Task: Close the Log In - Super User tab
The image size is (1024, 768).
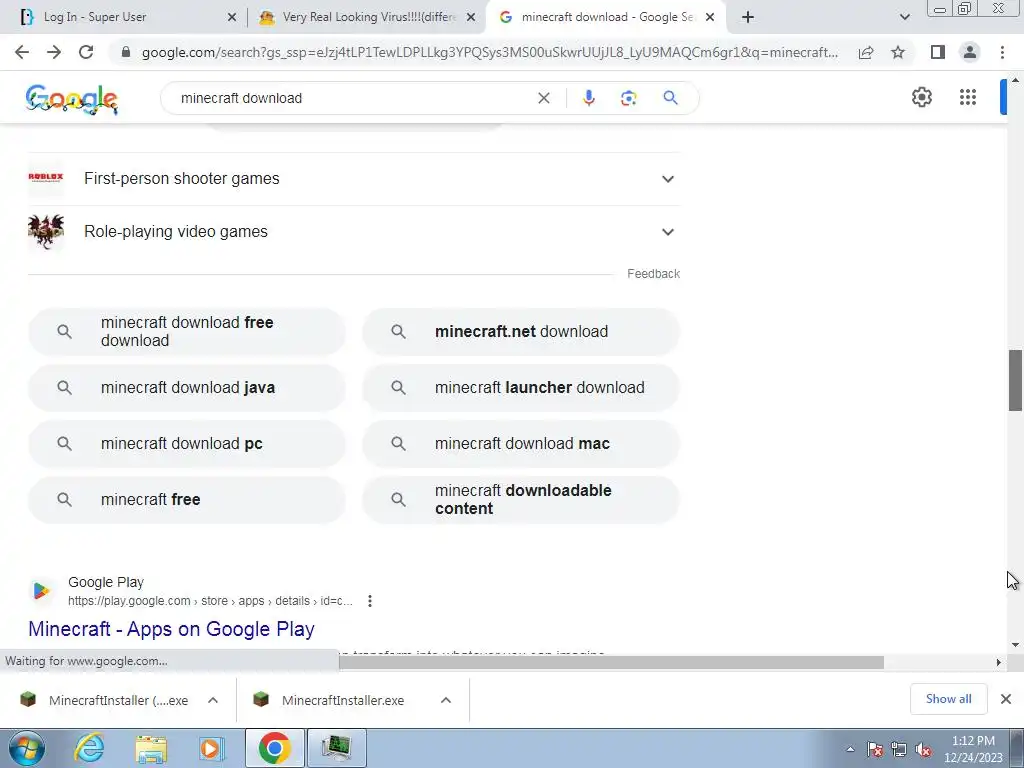Action: point(232,18)
